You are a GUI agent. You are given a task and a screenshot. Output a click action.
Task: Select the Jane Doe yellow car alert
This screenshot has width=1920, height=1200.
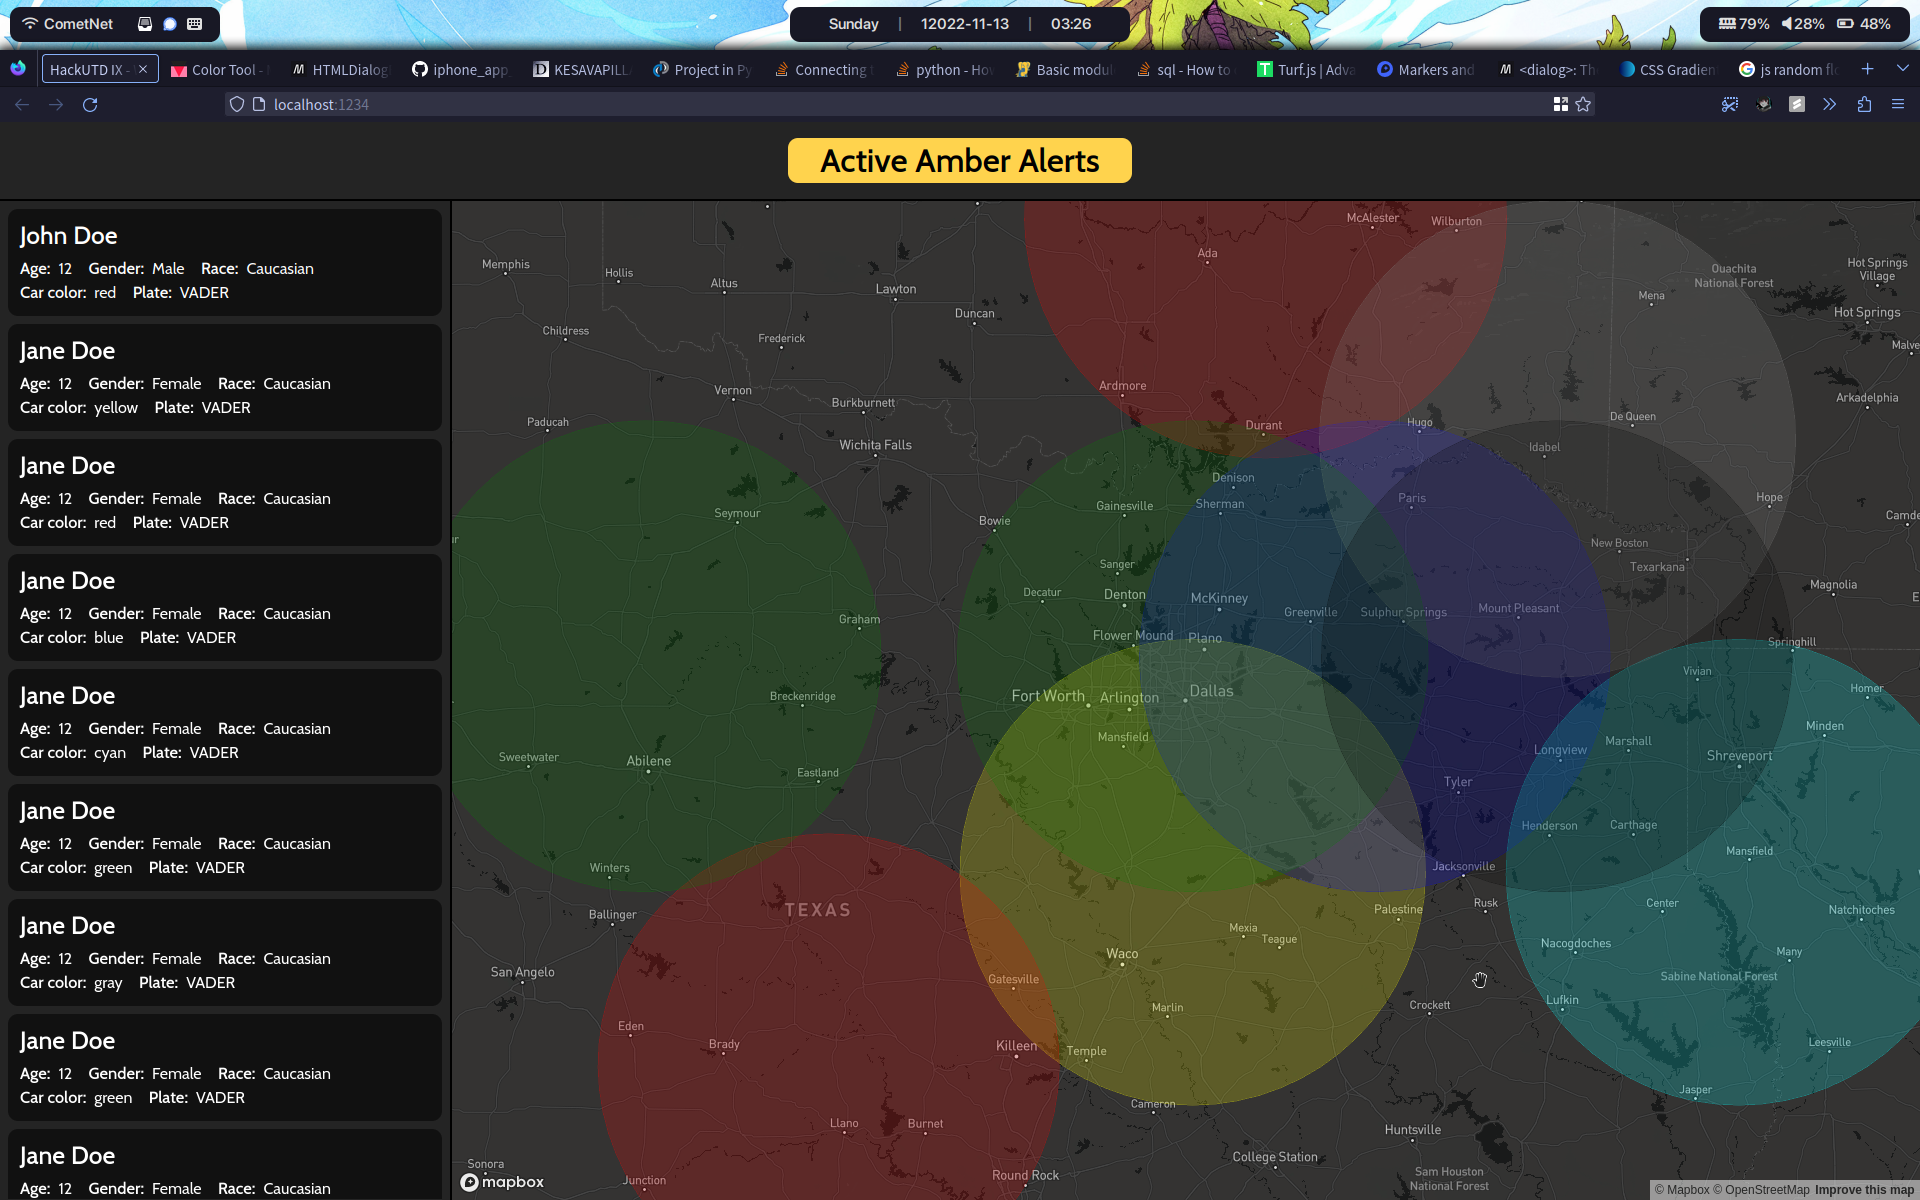[x=224, y=377]
